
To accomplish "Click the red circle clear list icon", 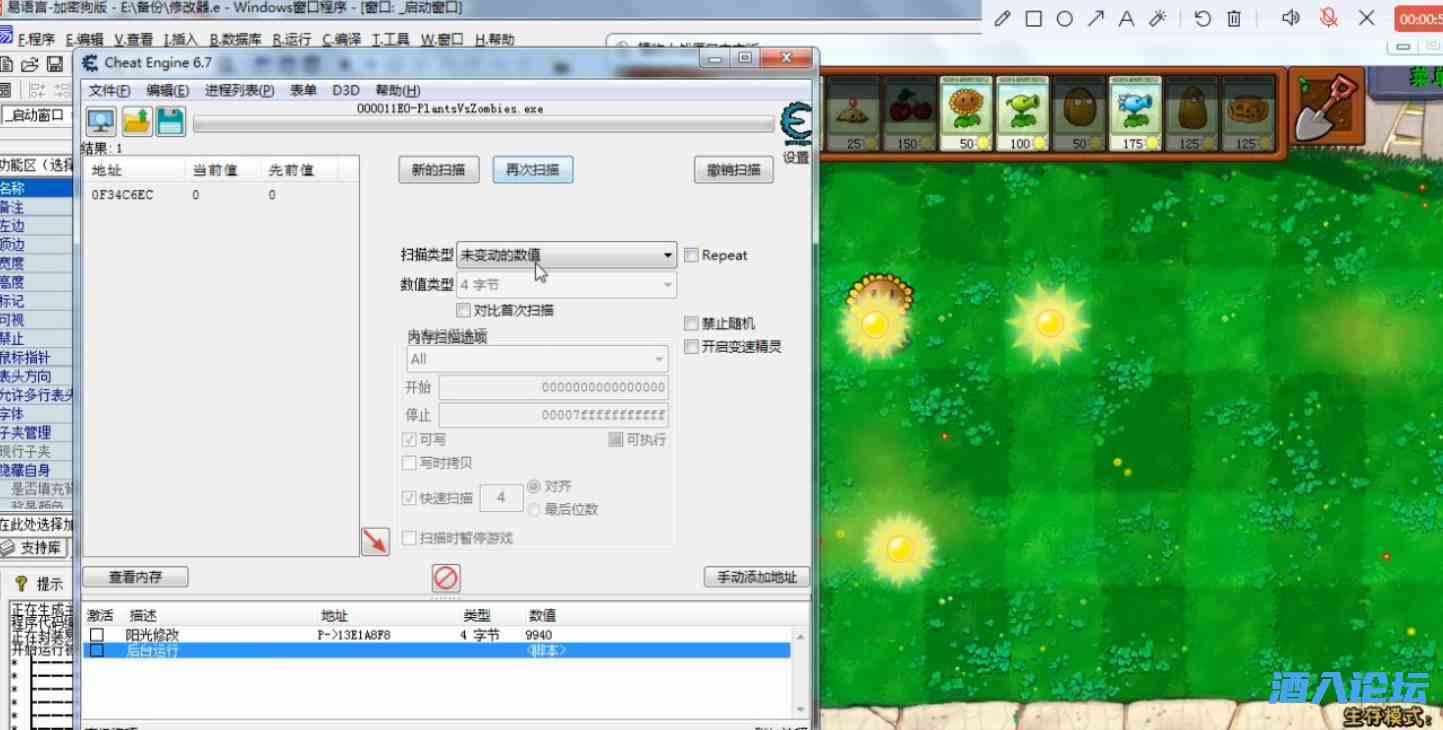I will pyautogui.click(x=446, y=577).
